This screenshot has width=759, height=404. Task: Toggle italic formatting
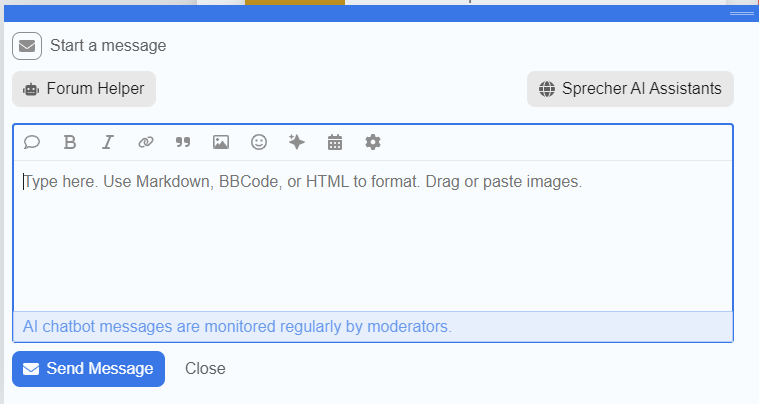point(107,143)
